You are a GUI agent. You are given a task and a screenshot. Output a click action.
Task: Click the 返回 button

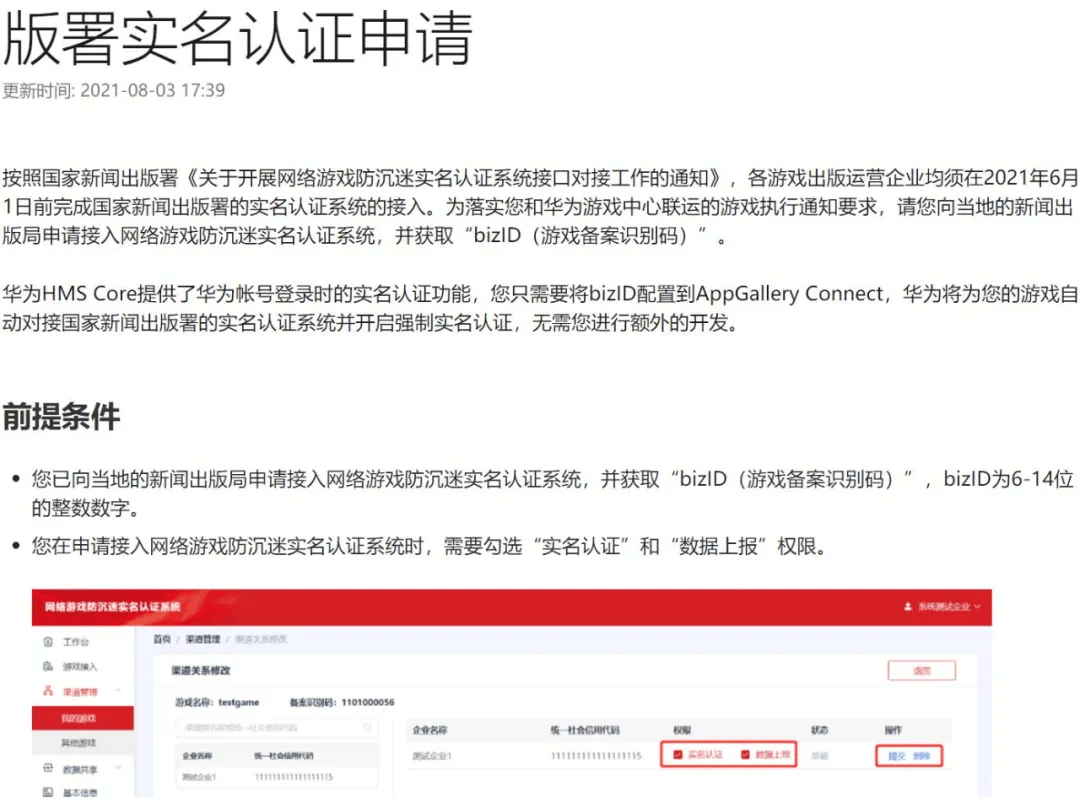(922, 671)
